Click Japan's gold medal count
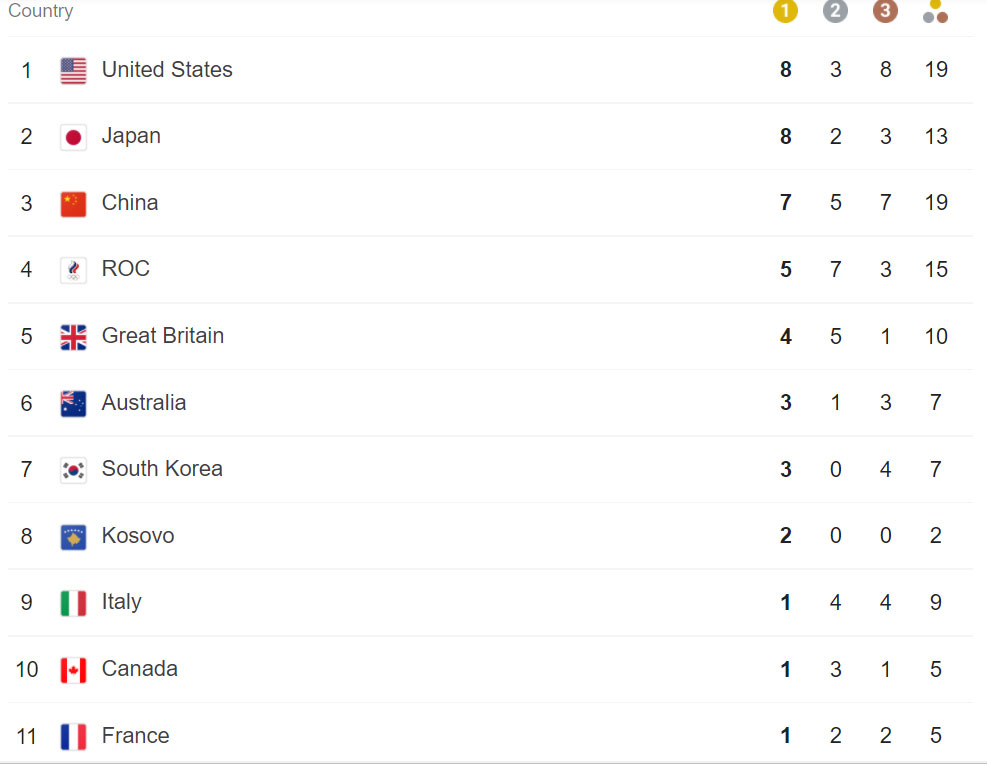987x764 pixels. [786, 137]
